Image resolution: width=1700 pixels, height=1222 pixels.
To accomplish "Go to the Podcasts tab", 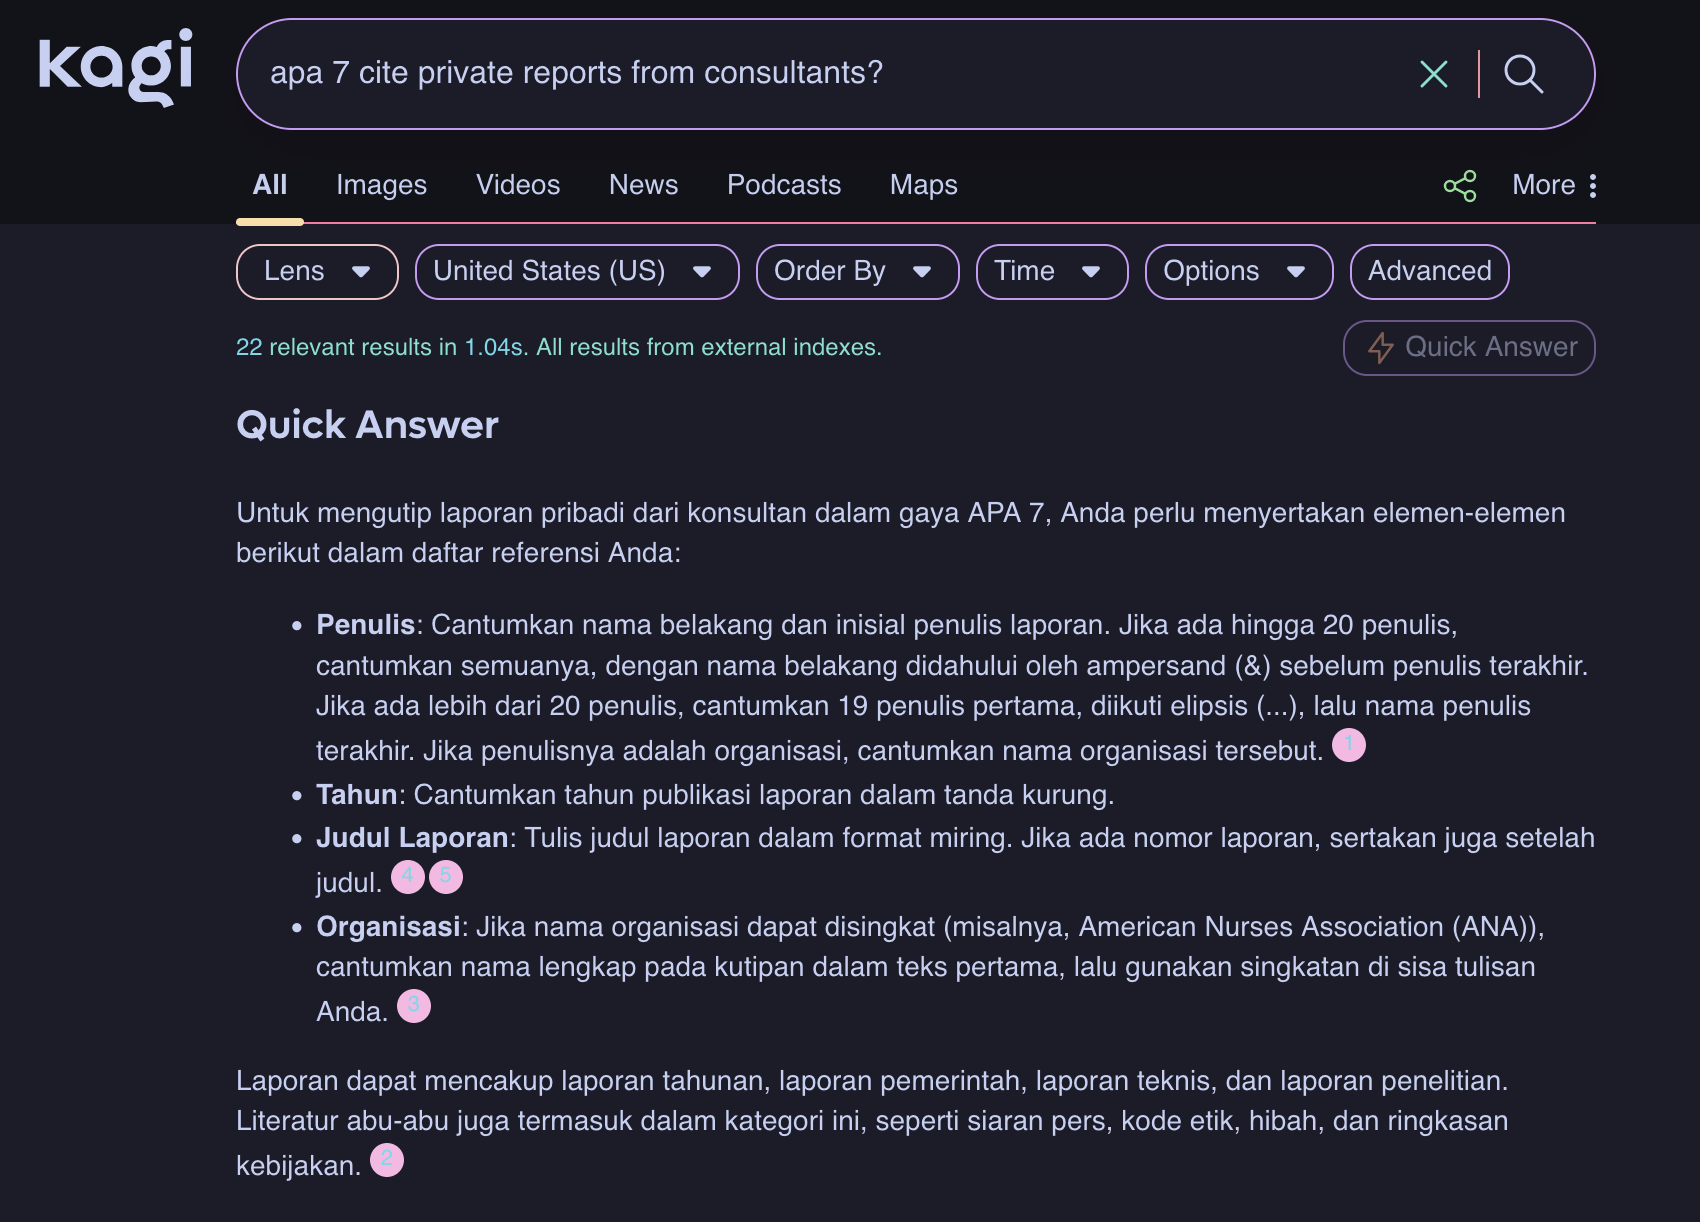I will click(784, 185).
